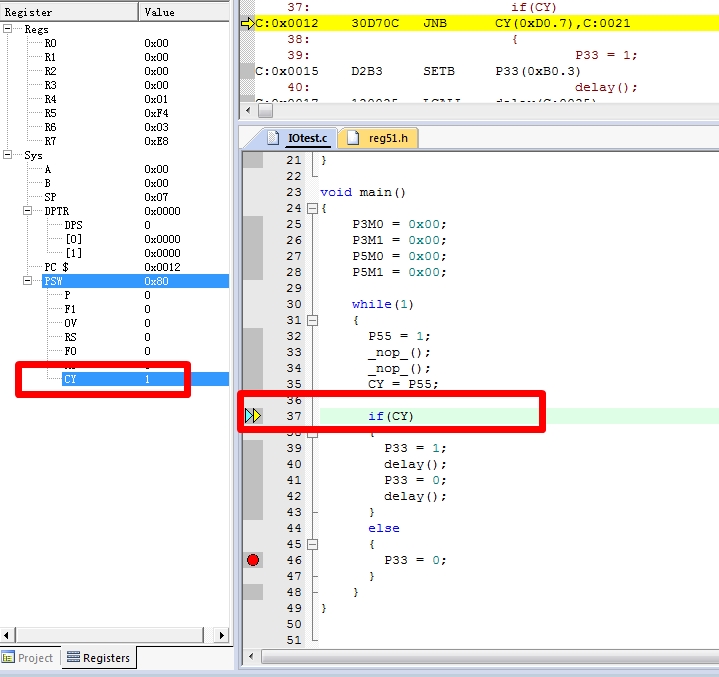Collapse the Regs tree node

[7, 29]
